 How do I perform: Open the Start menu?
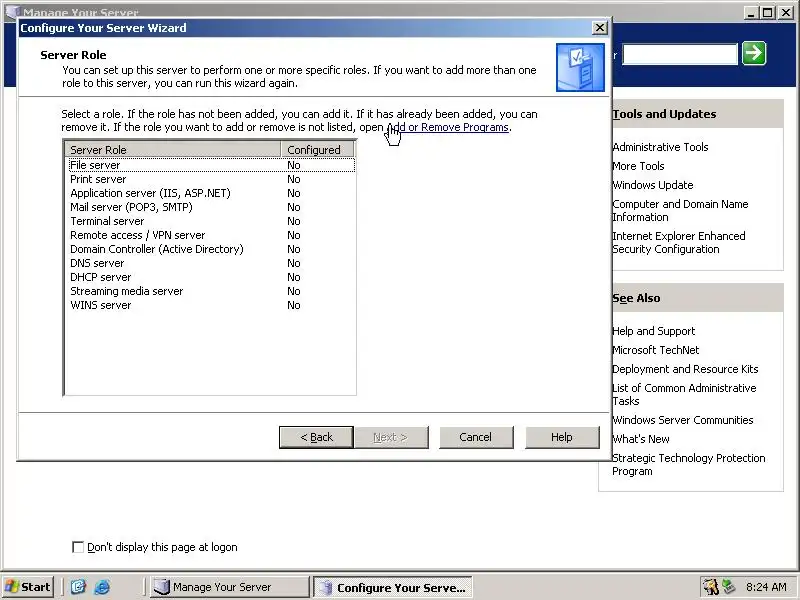(x=28, y=587)
